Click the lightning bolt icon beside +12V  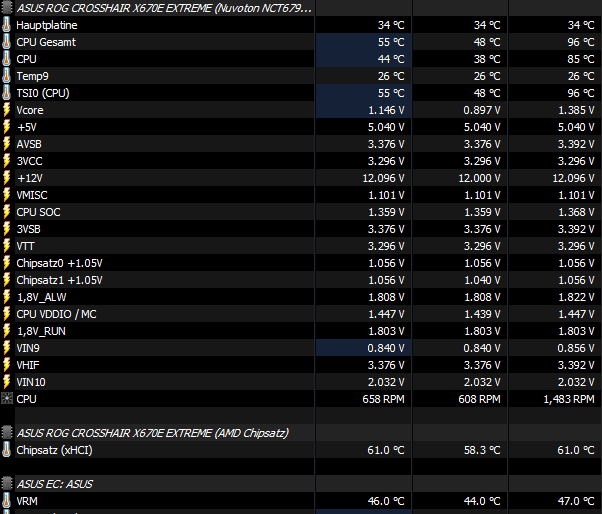pos(7,178)
